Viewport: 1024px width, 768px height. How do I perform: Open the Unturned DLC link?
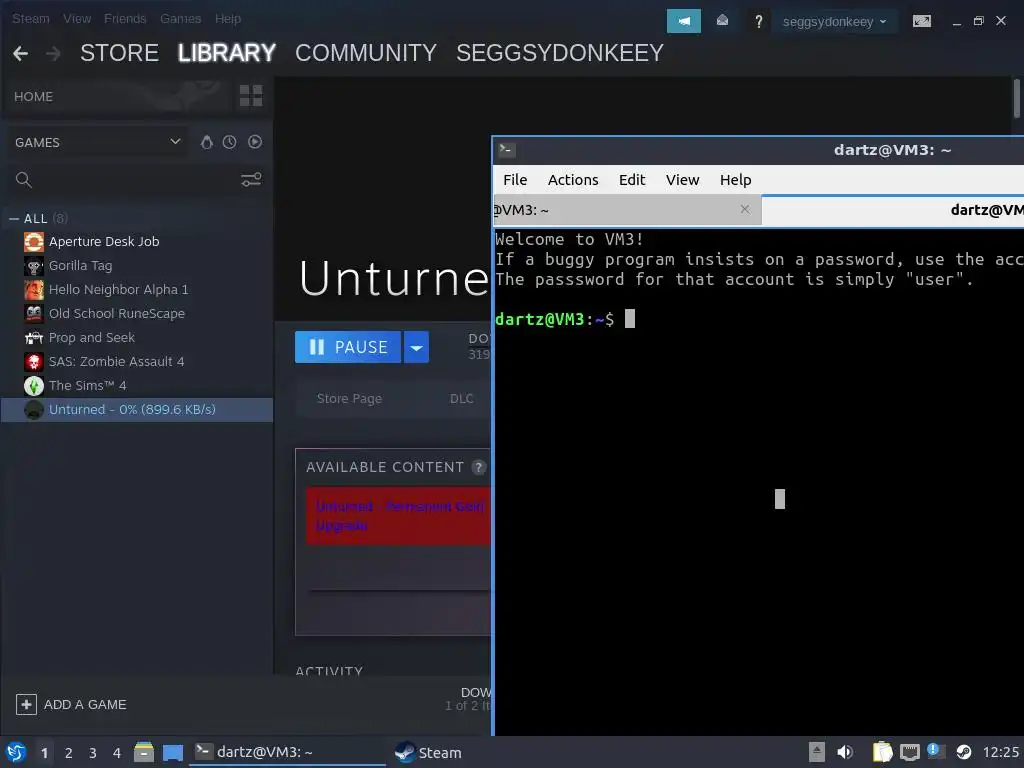[x=462, y=398]
